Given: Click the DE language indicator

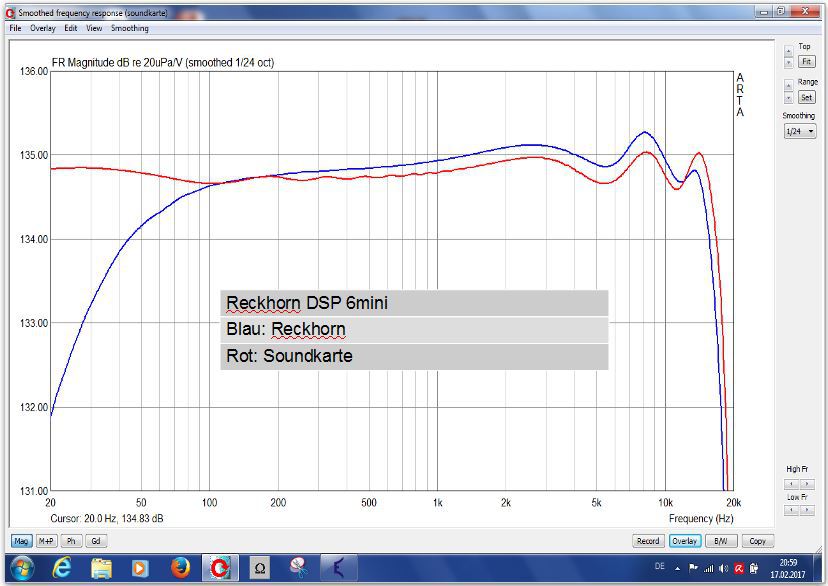Looking at the screenshot, I should [x=660, y=566].
